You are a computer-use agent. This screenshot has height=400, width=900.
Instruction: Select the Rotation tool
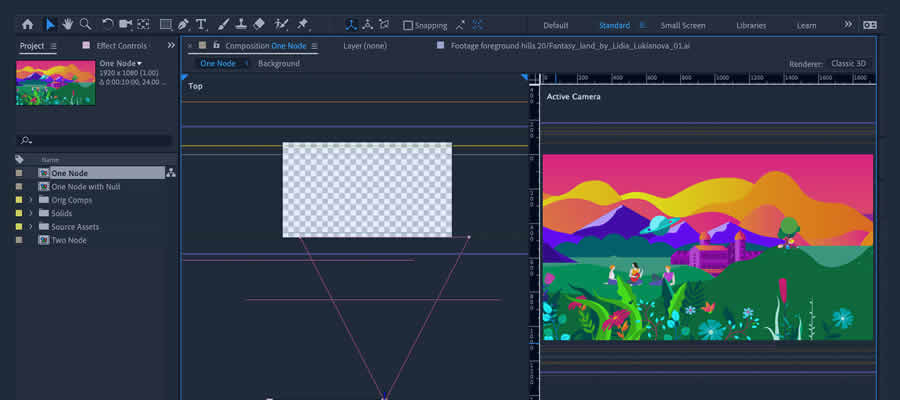coord(108,24)
